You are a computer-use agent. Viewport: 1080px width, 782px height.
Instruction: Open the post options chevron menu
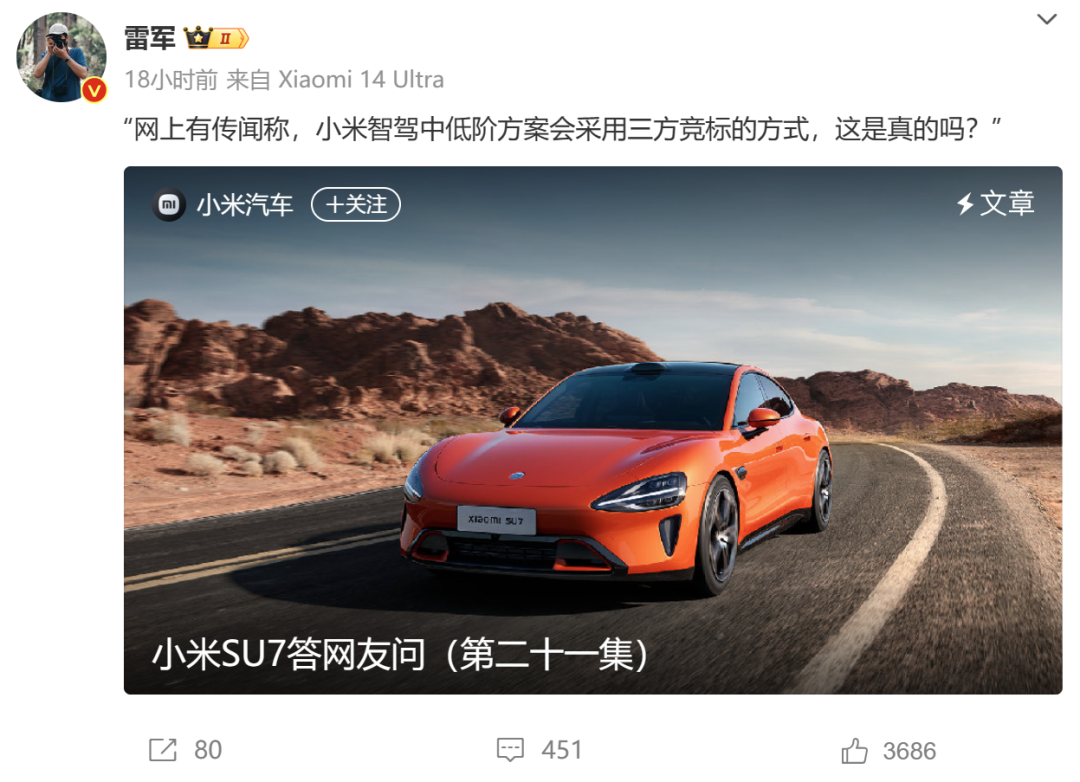(x=1046, y=19)
